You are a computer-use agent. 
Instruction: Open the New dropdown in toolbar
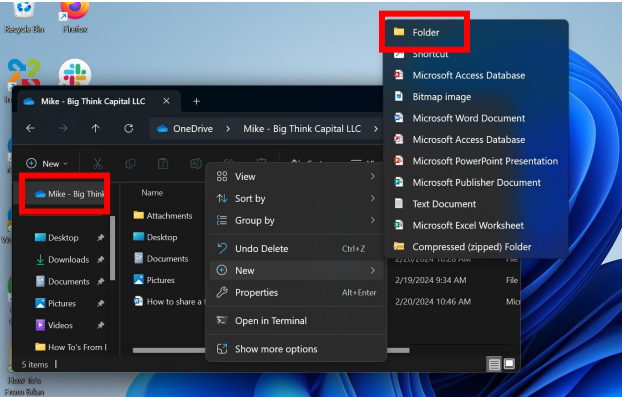[47, 163]
